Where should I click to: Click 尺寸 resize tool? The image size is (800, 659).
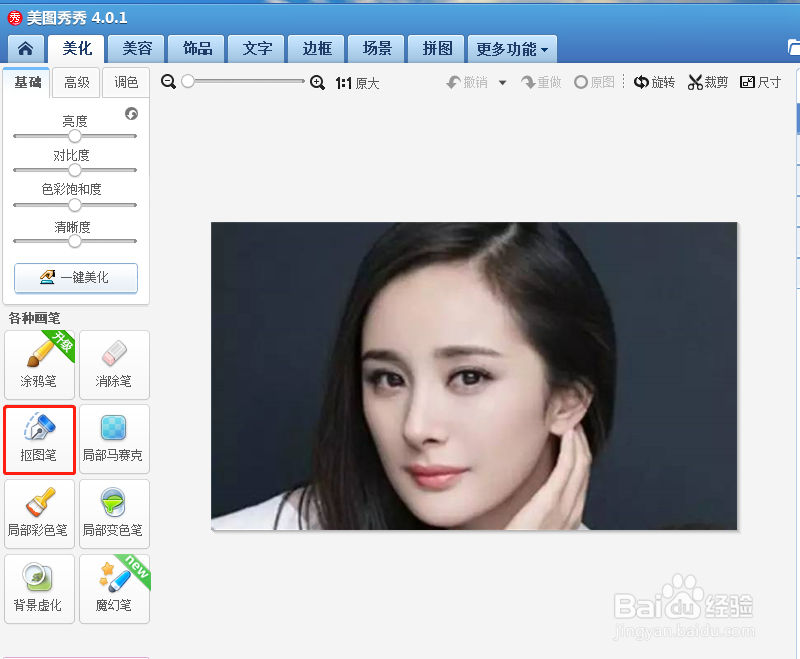[760, 82]
